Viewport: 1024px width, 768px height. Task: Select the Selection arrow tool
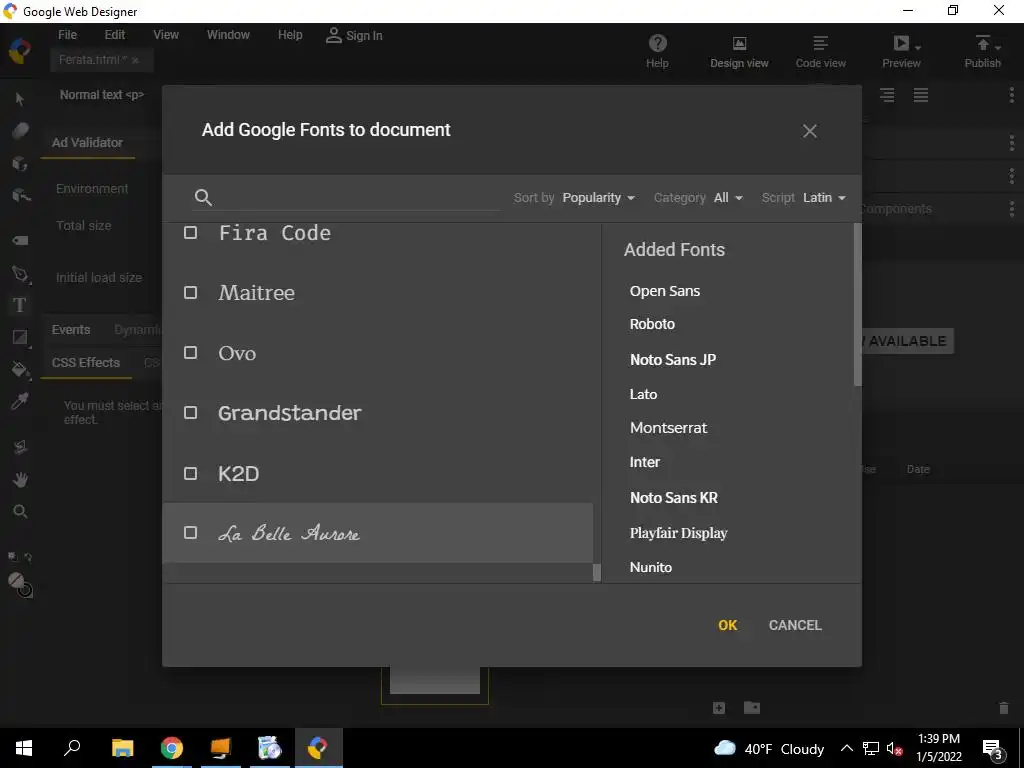click(20, 99)
